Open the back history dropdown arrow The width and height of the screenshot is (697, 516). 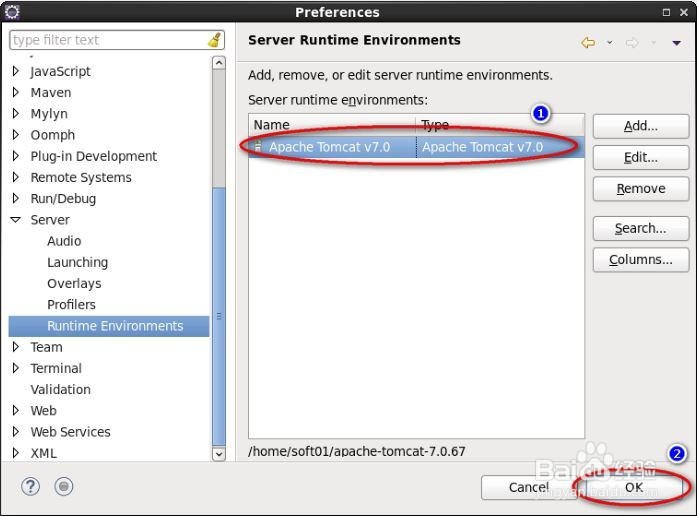click(610, 43)
